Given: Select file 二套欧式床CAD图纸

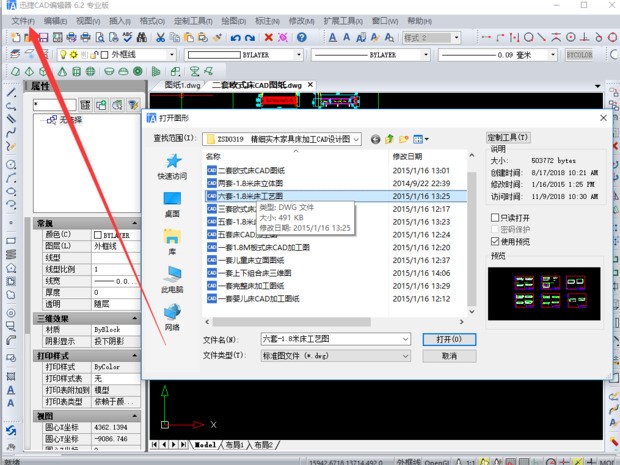Looking at the screenshot, I should click(x=251, y=171).
